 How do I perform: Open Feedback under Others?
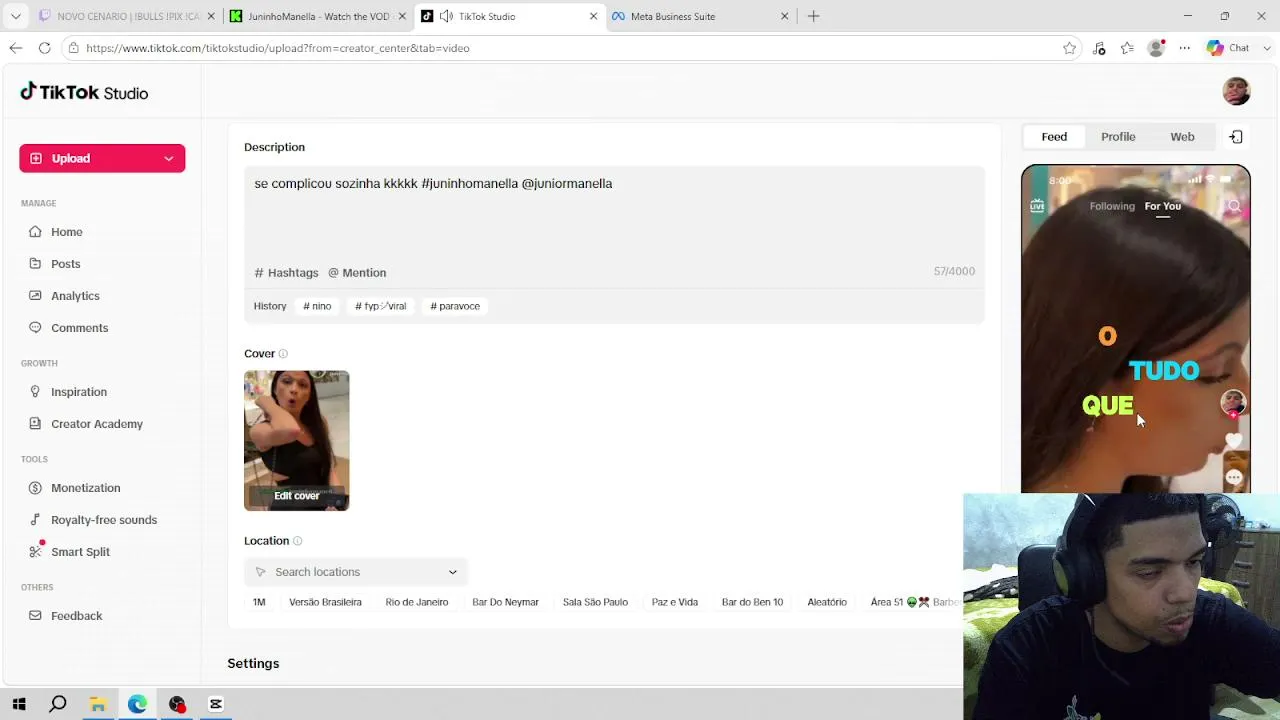click(77, 616)
